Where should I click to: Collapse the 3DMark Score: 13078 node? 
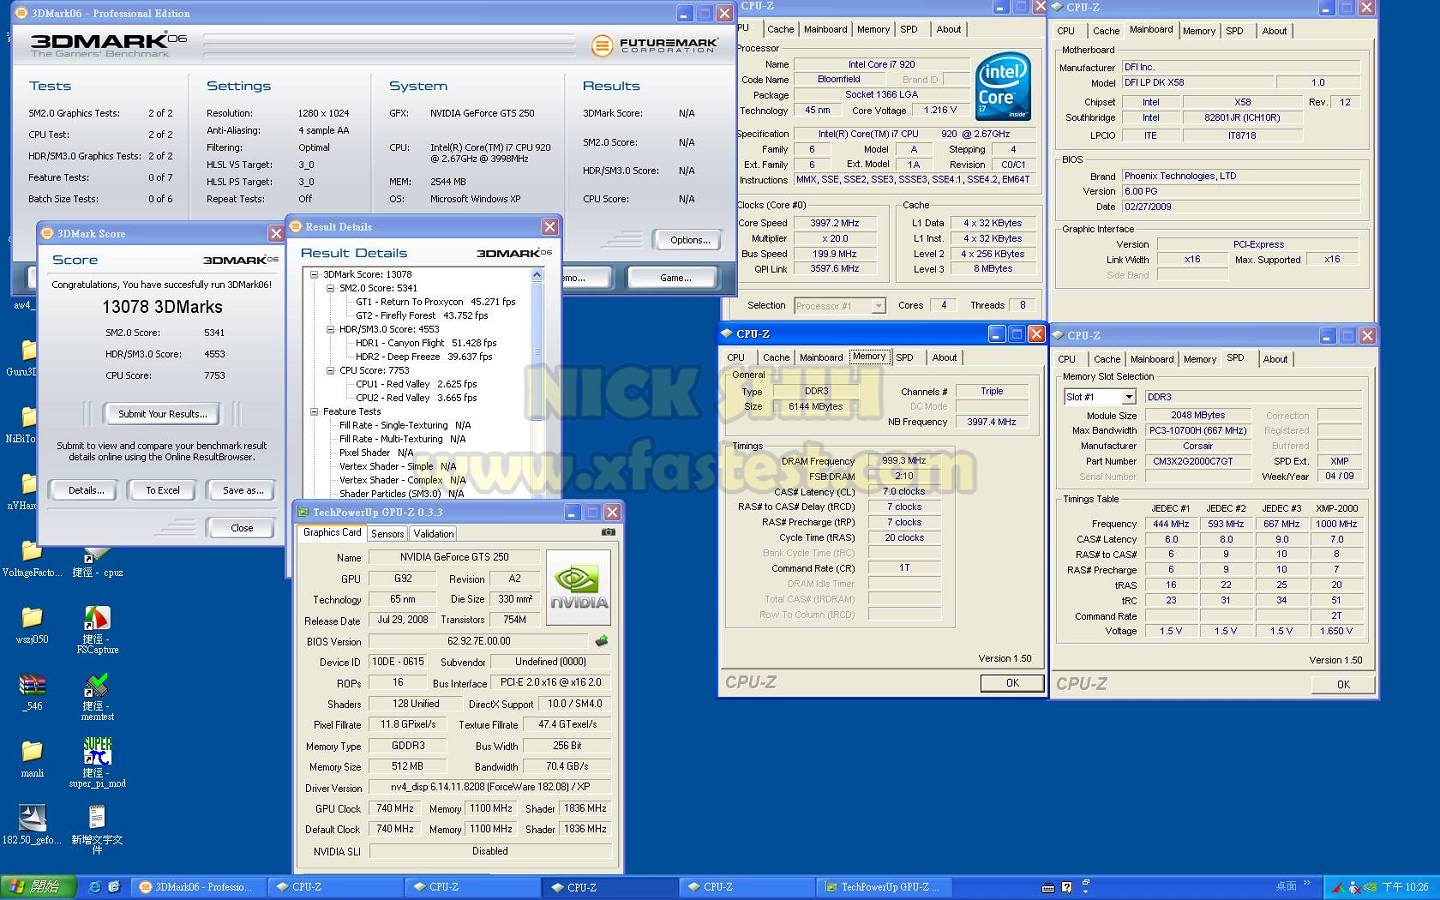(x=314, y=274)
